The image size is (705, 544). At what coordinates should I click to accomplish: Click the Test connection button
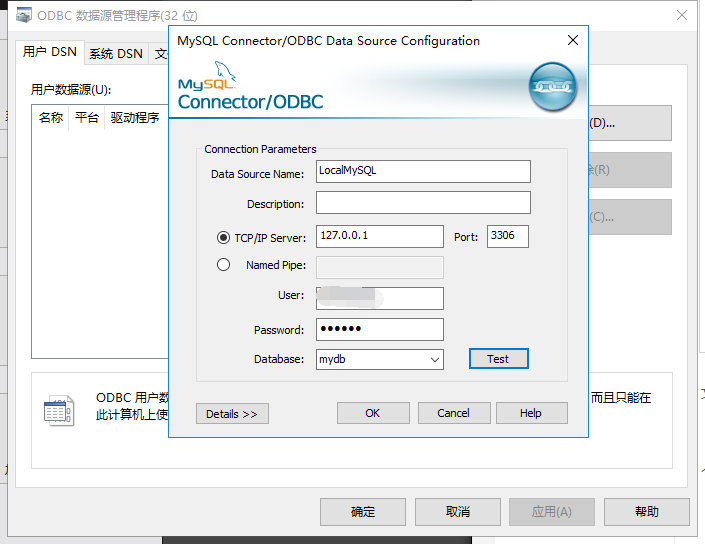click(499, 359)
